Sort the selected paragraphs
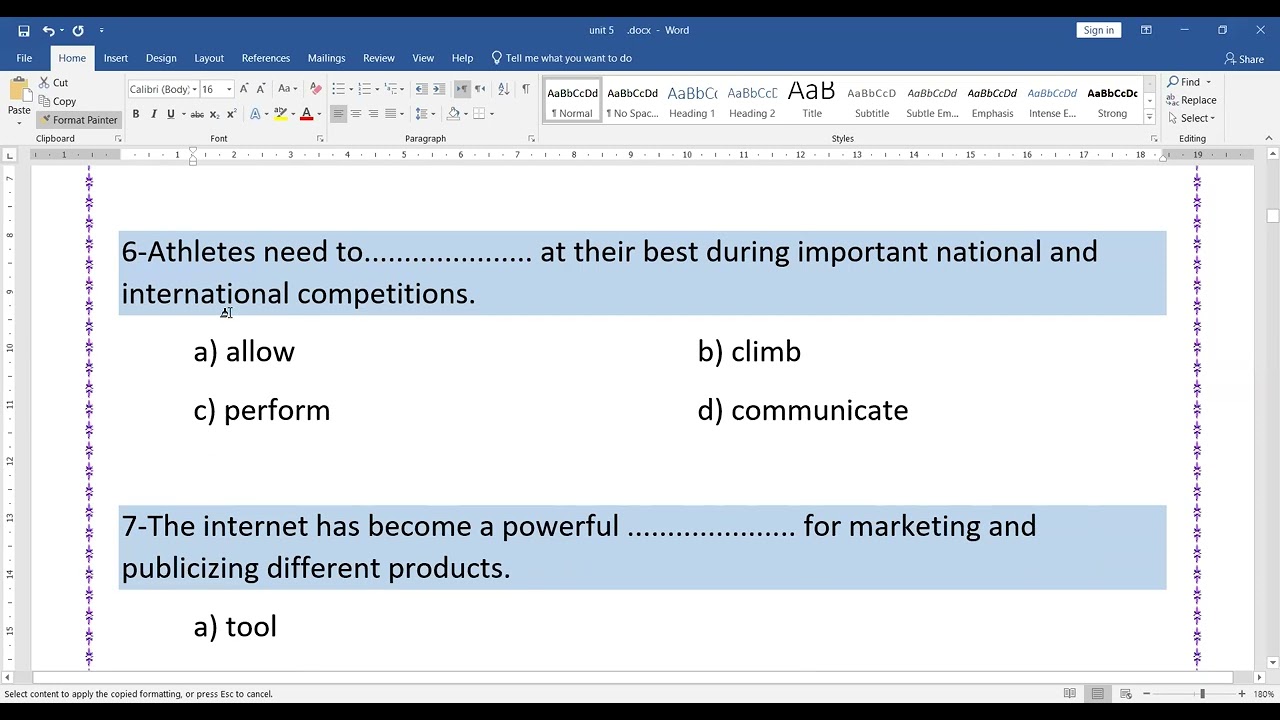The image size is (1280, 720). tap(503, 89)
